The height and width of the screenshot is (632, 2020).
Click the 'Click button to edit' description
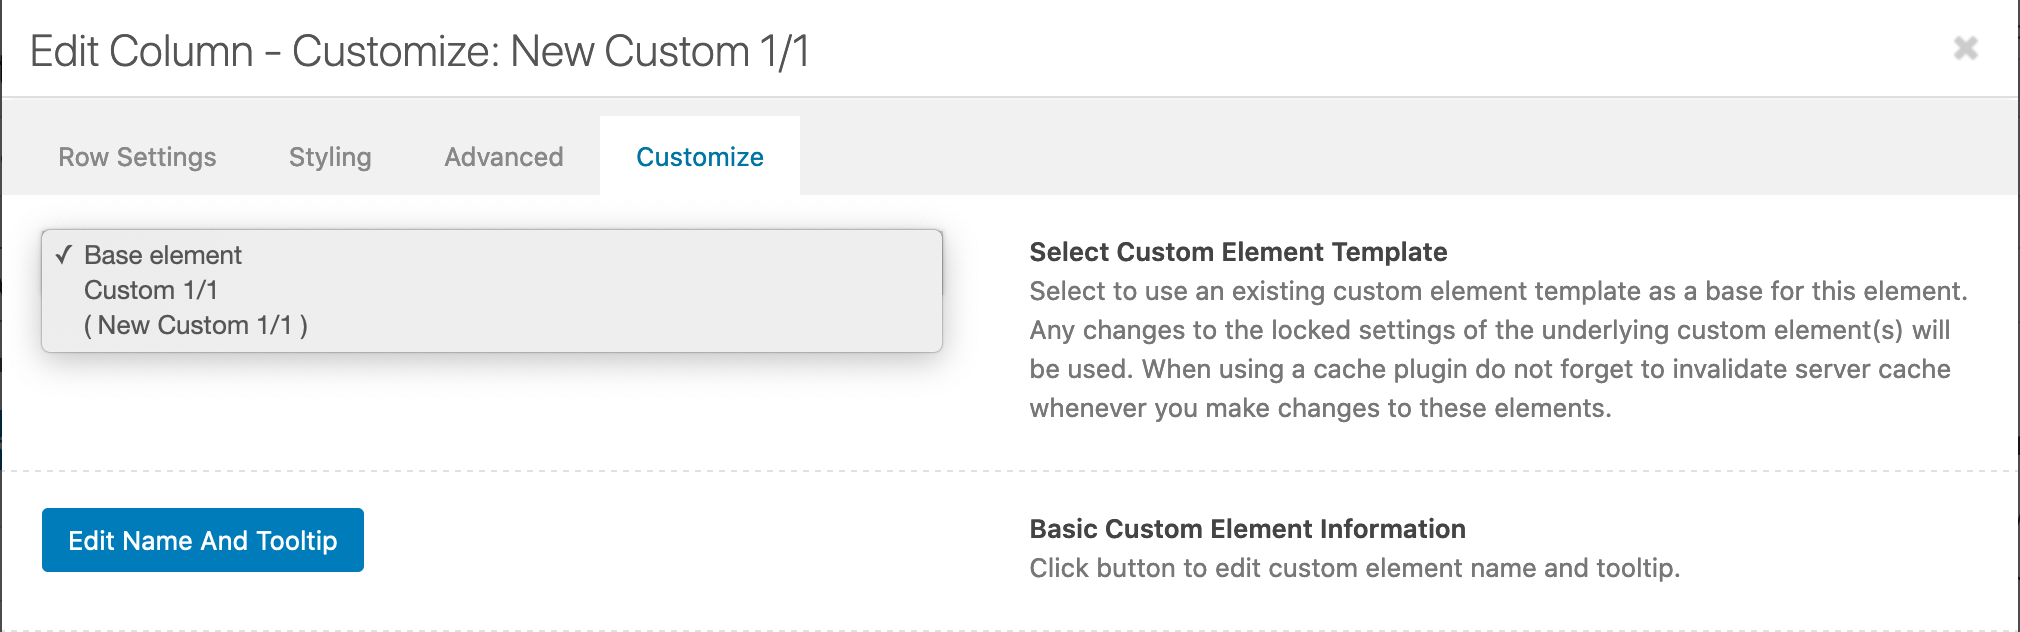click(1355, 568)
